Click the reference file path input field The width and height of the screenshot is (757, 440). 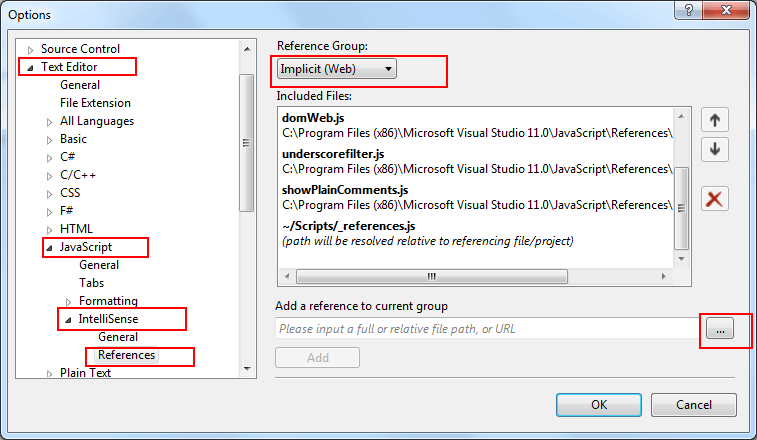pos(488,328)
